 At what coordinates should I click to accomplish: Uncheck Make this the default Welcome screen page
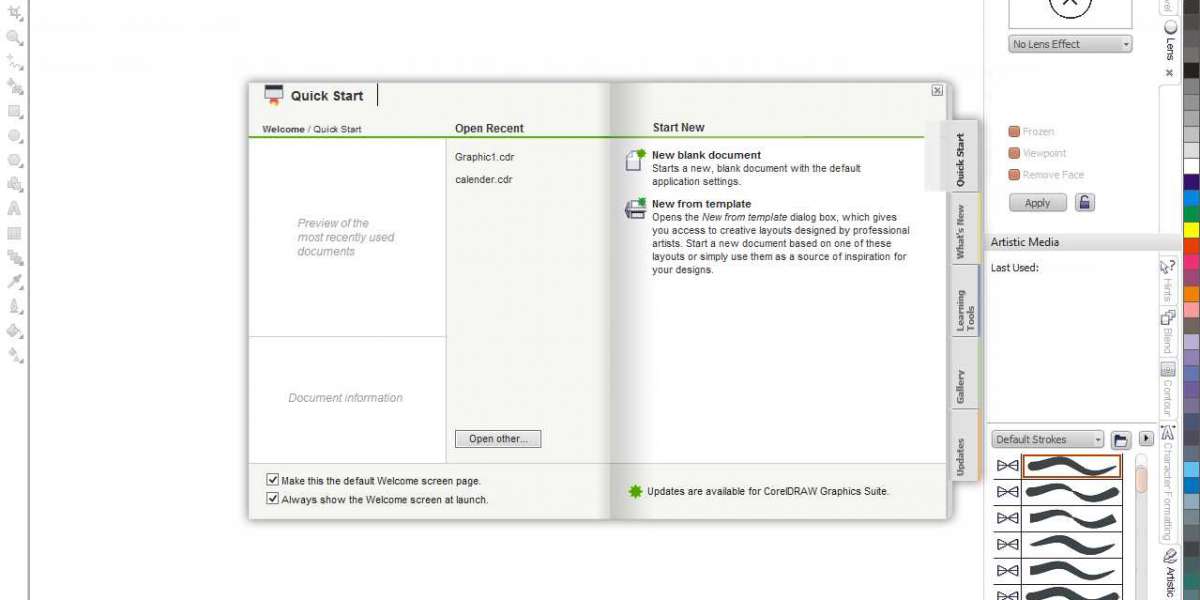tap(273, 481)
